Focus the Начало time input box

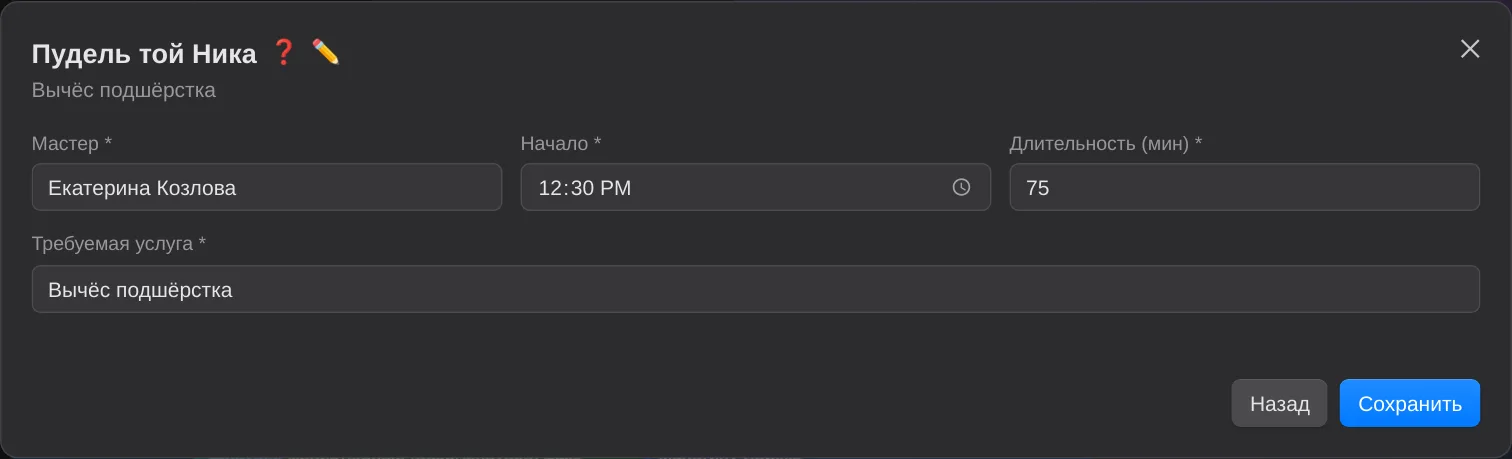tap(756, 187)
